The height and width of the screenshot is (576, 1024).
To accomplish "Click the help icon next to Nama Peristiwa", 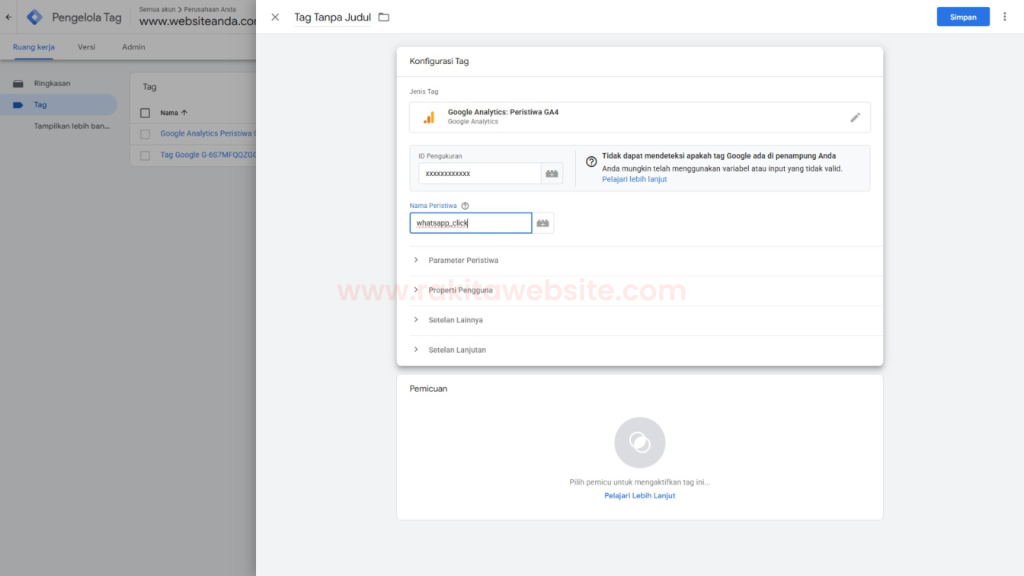I will 465,206.
